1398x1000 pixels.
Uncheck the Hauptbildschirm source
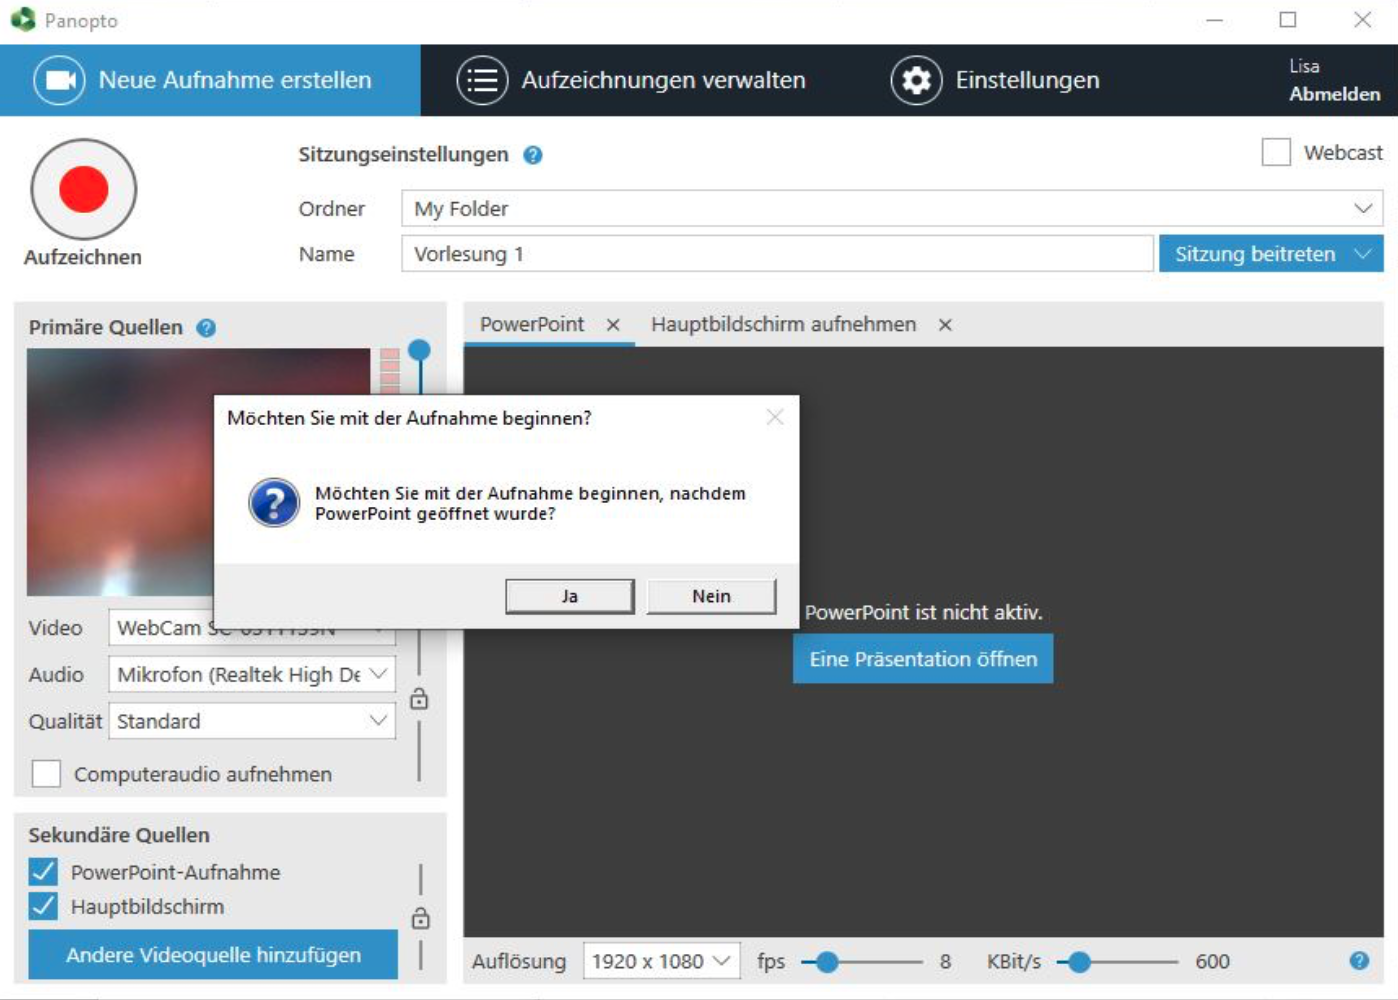(x=43, y=907)
